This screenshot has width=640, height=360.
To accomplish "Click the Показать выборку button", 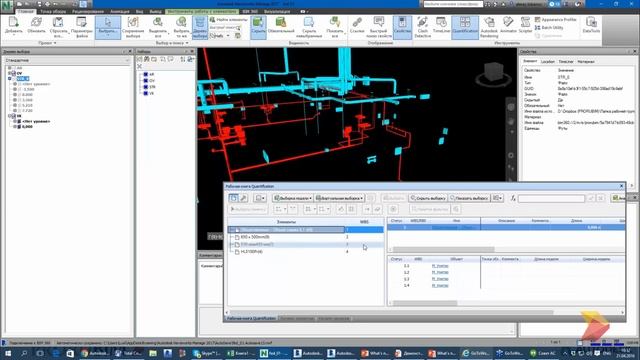I will click(x=469, y=198).
